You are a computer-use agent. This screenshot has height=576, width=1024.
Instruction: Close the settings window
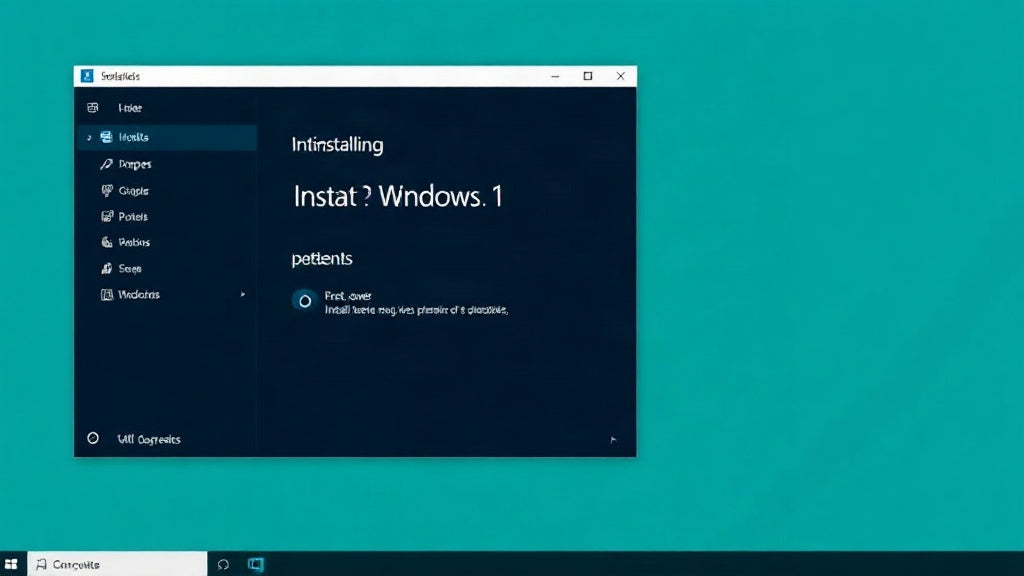point(620,76)
